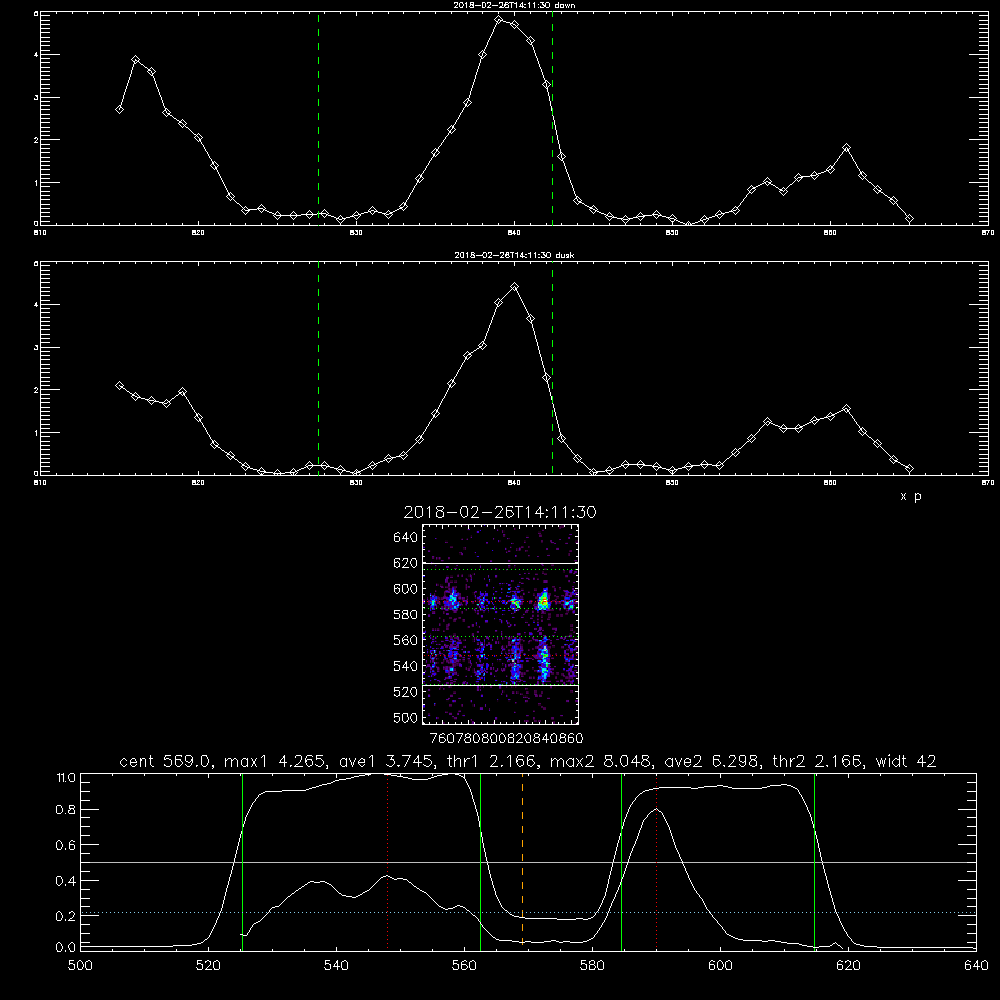Click green dashed line near 827 in dusk plot
The height and width of the screenshot is (1000, 1000).
click(319, 368)
